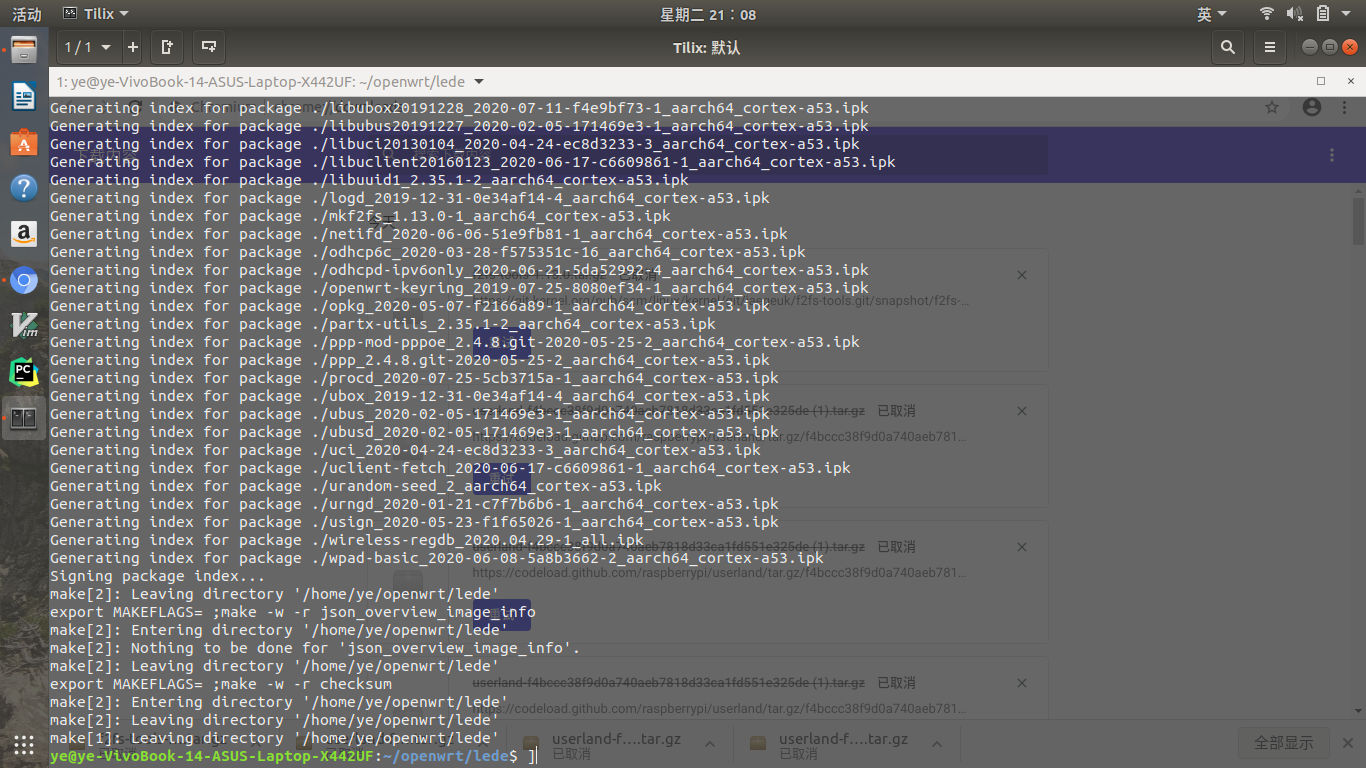Viewport: 1366px width, 768px height.
Task: Open the Tilix hamburger menu
Action: coord(1269,47)
